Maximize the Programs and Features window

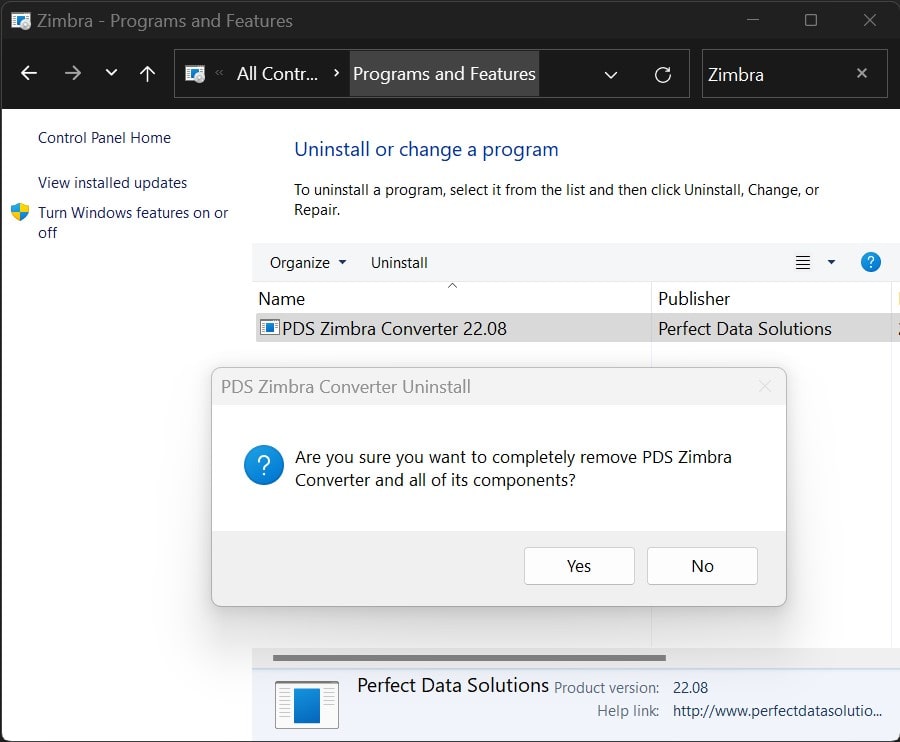pos(810,20)
